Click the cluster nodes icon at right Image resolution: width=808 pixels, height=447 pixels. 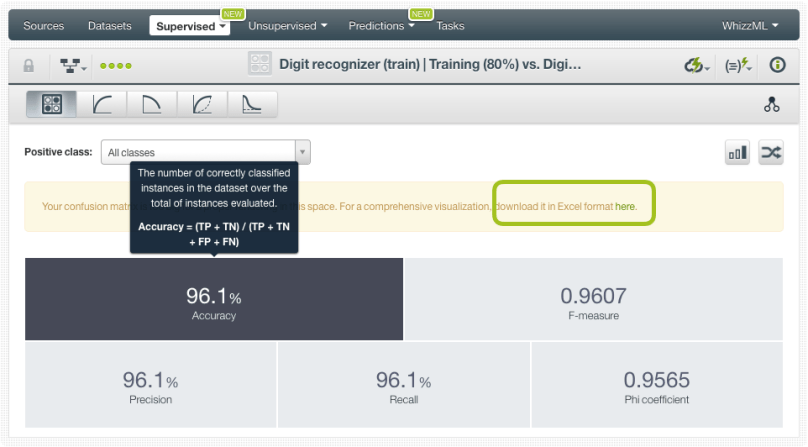pyautogui.click(x=771, y=104)
